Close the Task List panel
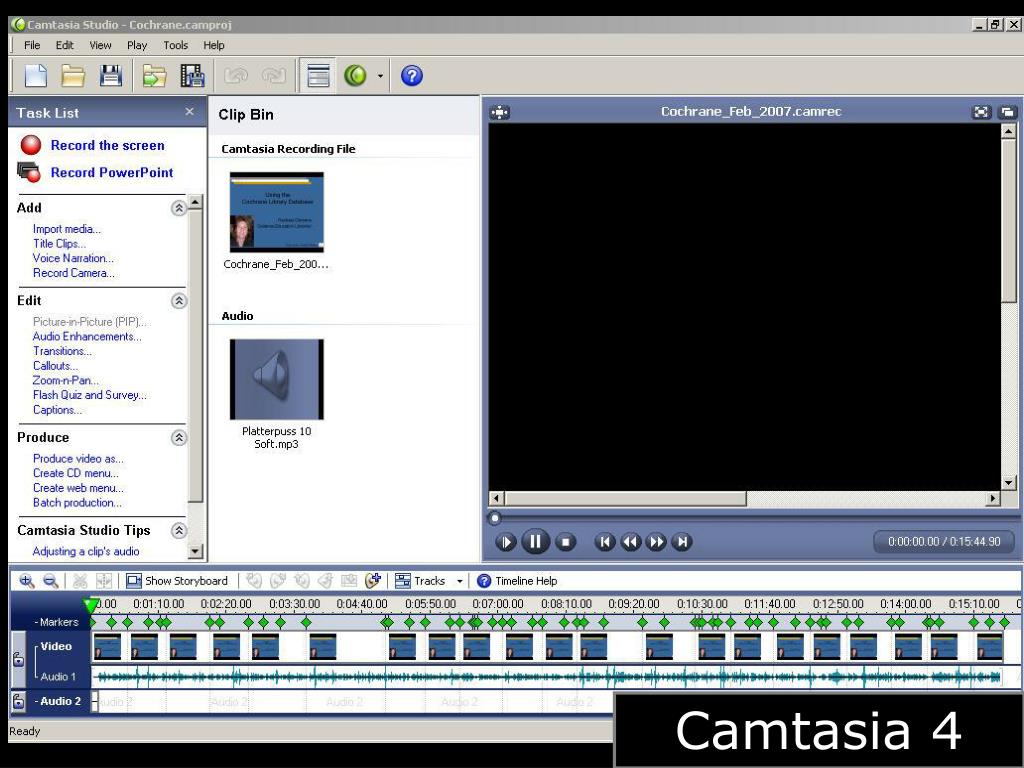The height and width of the screenshot is (768, 1024). pos(189,112)
